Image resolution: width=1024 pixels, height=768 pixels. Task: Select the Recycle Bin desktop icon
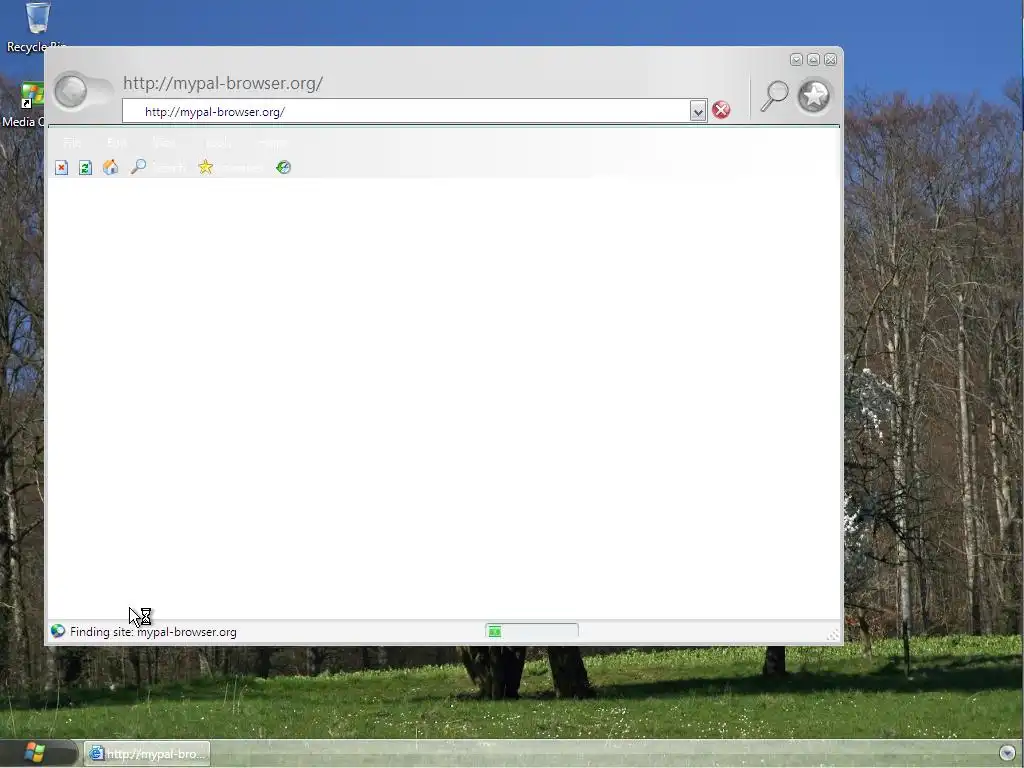click(37, 27)
